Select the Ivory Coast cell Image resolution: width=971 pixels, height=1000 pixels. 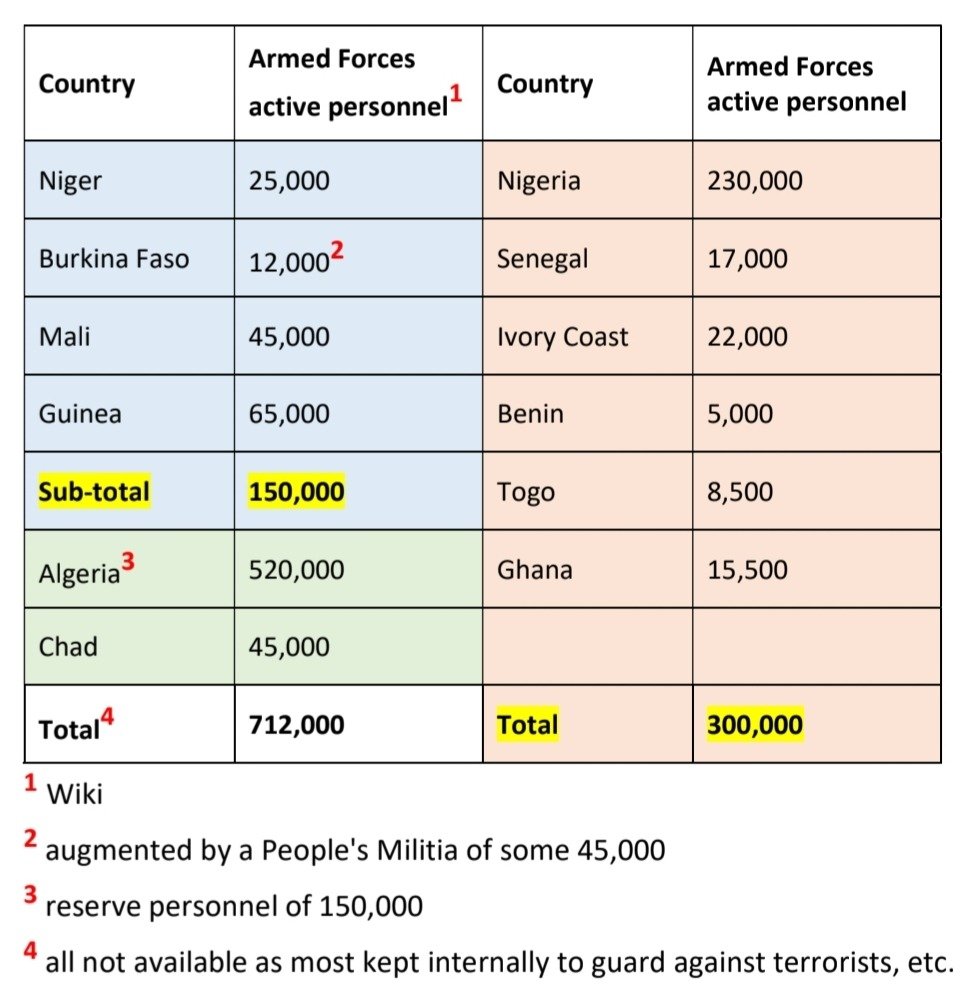pyautogui.click(x=562, y=337)
